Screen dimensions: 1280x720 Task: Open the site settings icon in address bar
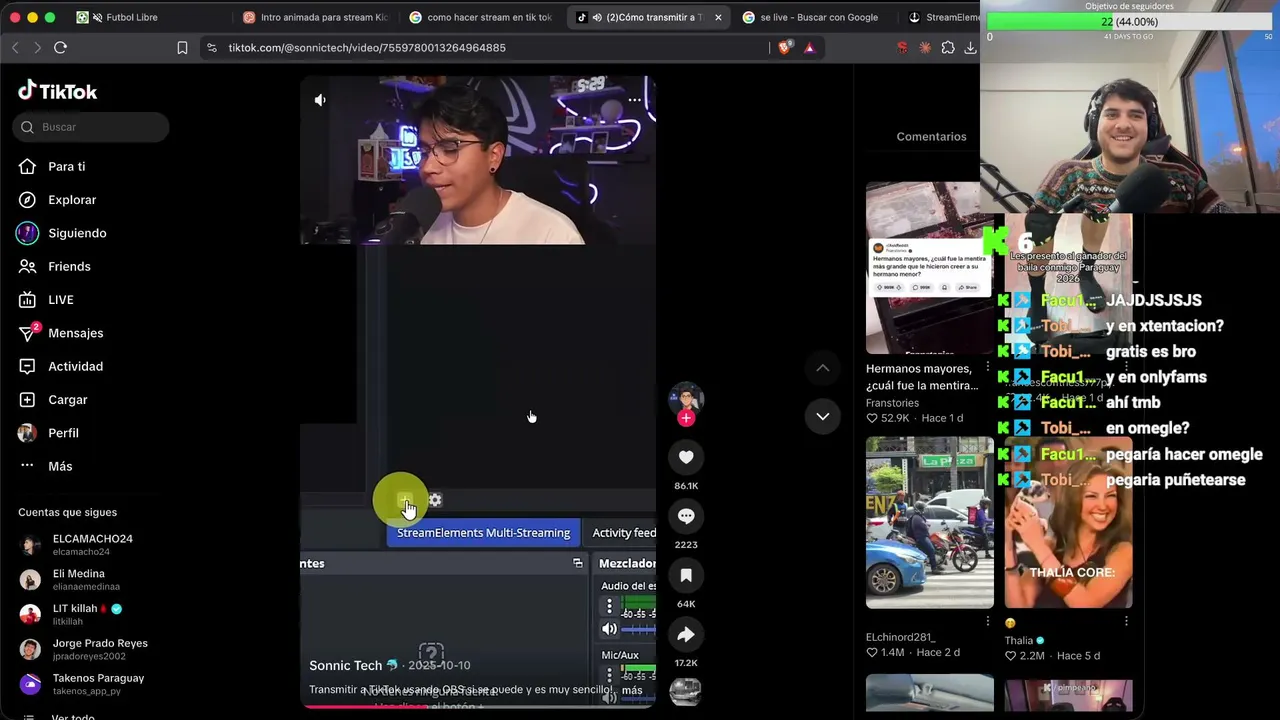coord(211,47)
